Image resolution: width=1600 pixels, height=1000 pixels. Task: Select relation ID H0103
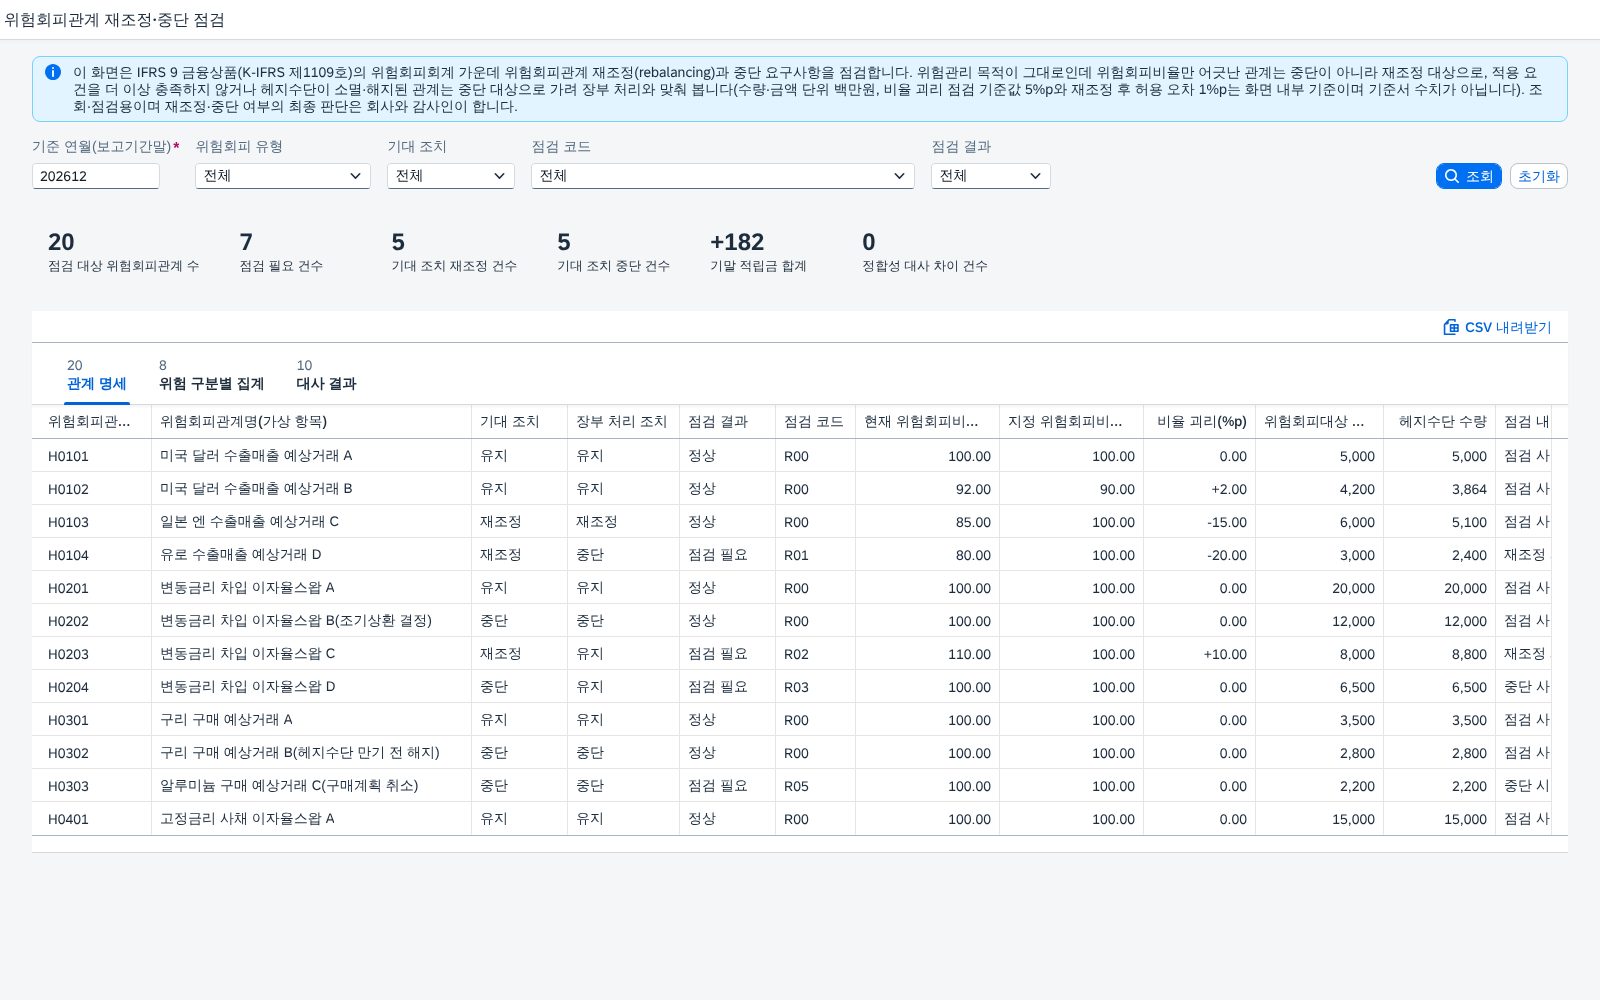click(x=68, y=522)
